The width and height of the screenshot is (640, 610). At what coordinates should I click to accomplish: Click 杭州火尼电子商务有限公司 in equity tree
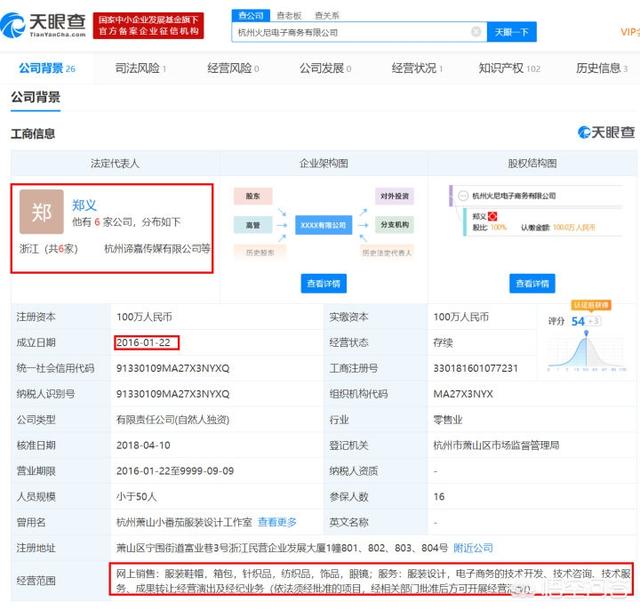coord(514,196)
